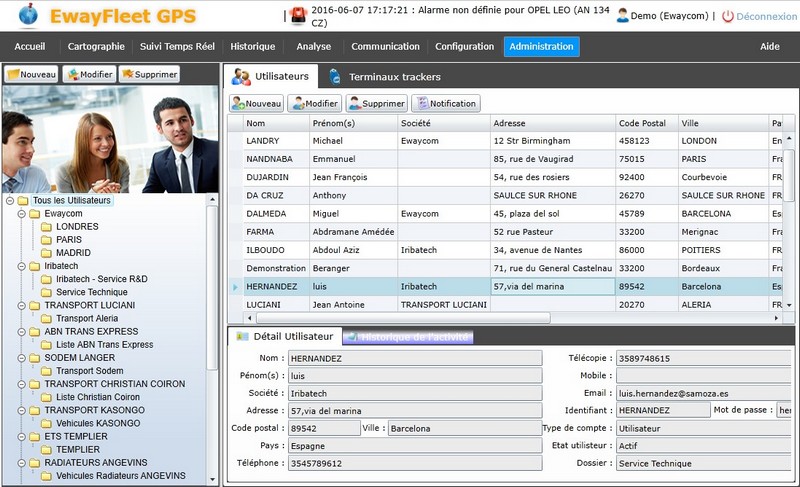Viewport: 800px width, 487px height.
Task: Click the MADRID folder icon
Action: pos(46,253)
